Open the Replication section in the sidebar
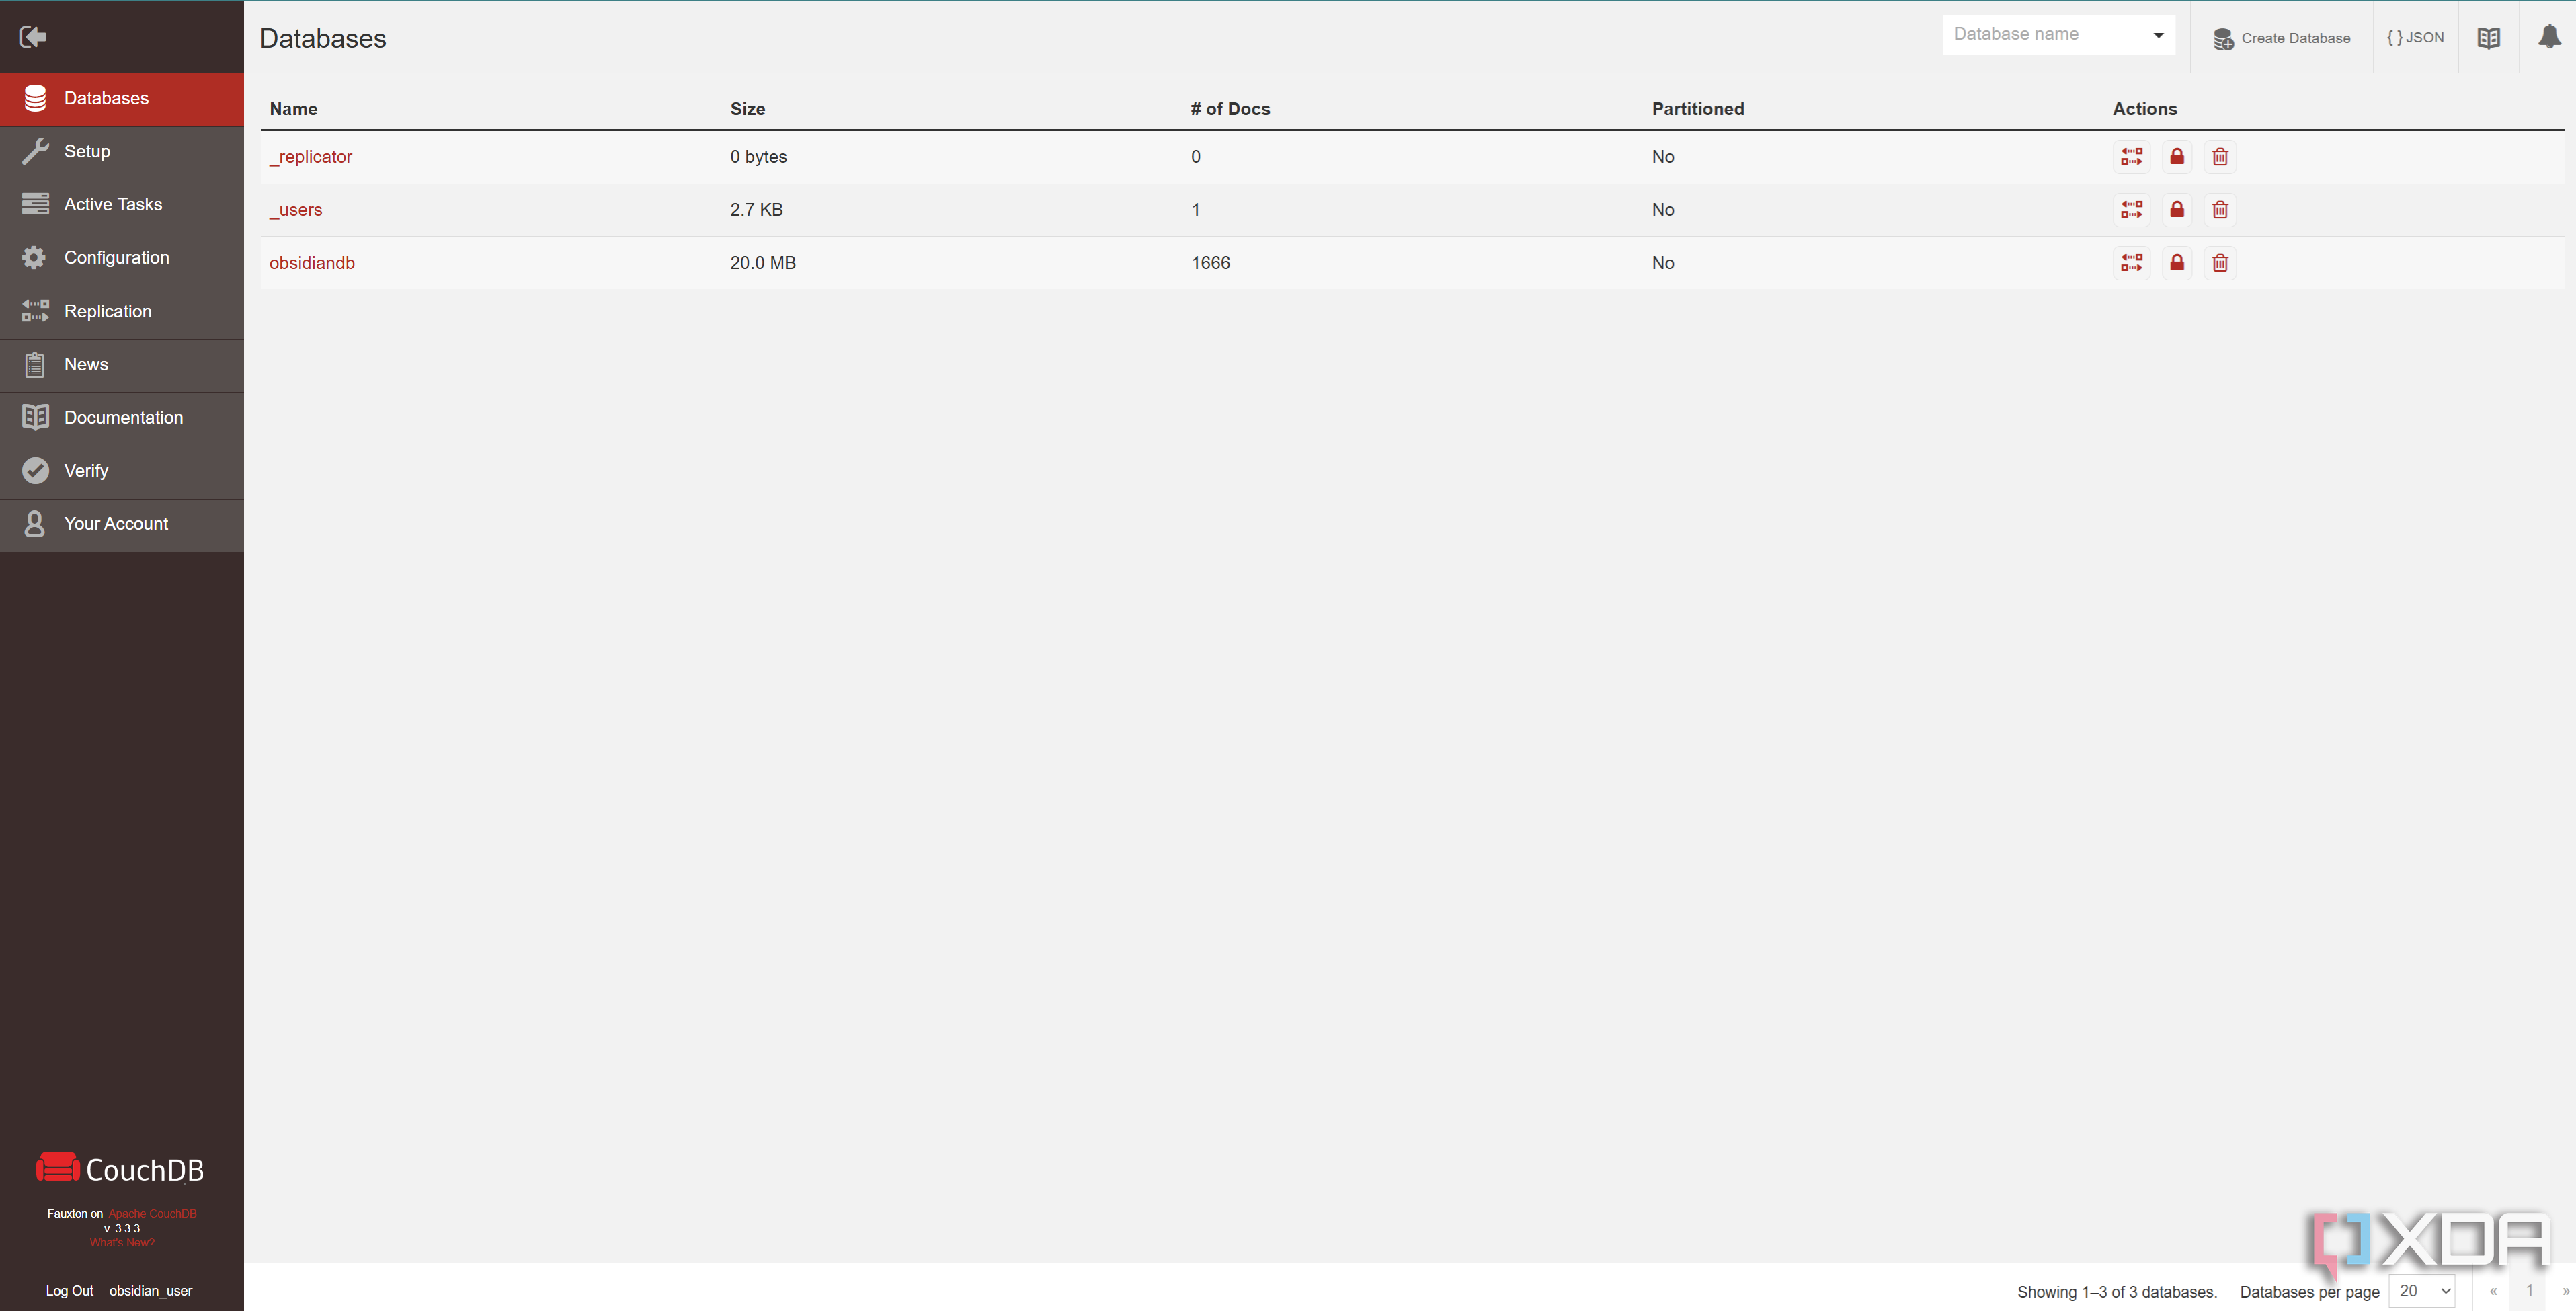Image resolution: width=2576 pixels, height=1311 pixels. (x=107, y=311)
